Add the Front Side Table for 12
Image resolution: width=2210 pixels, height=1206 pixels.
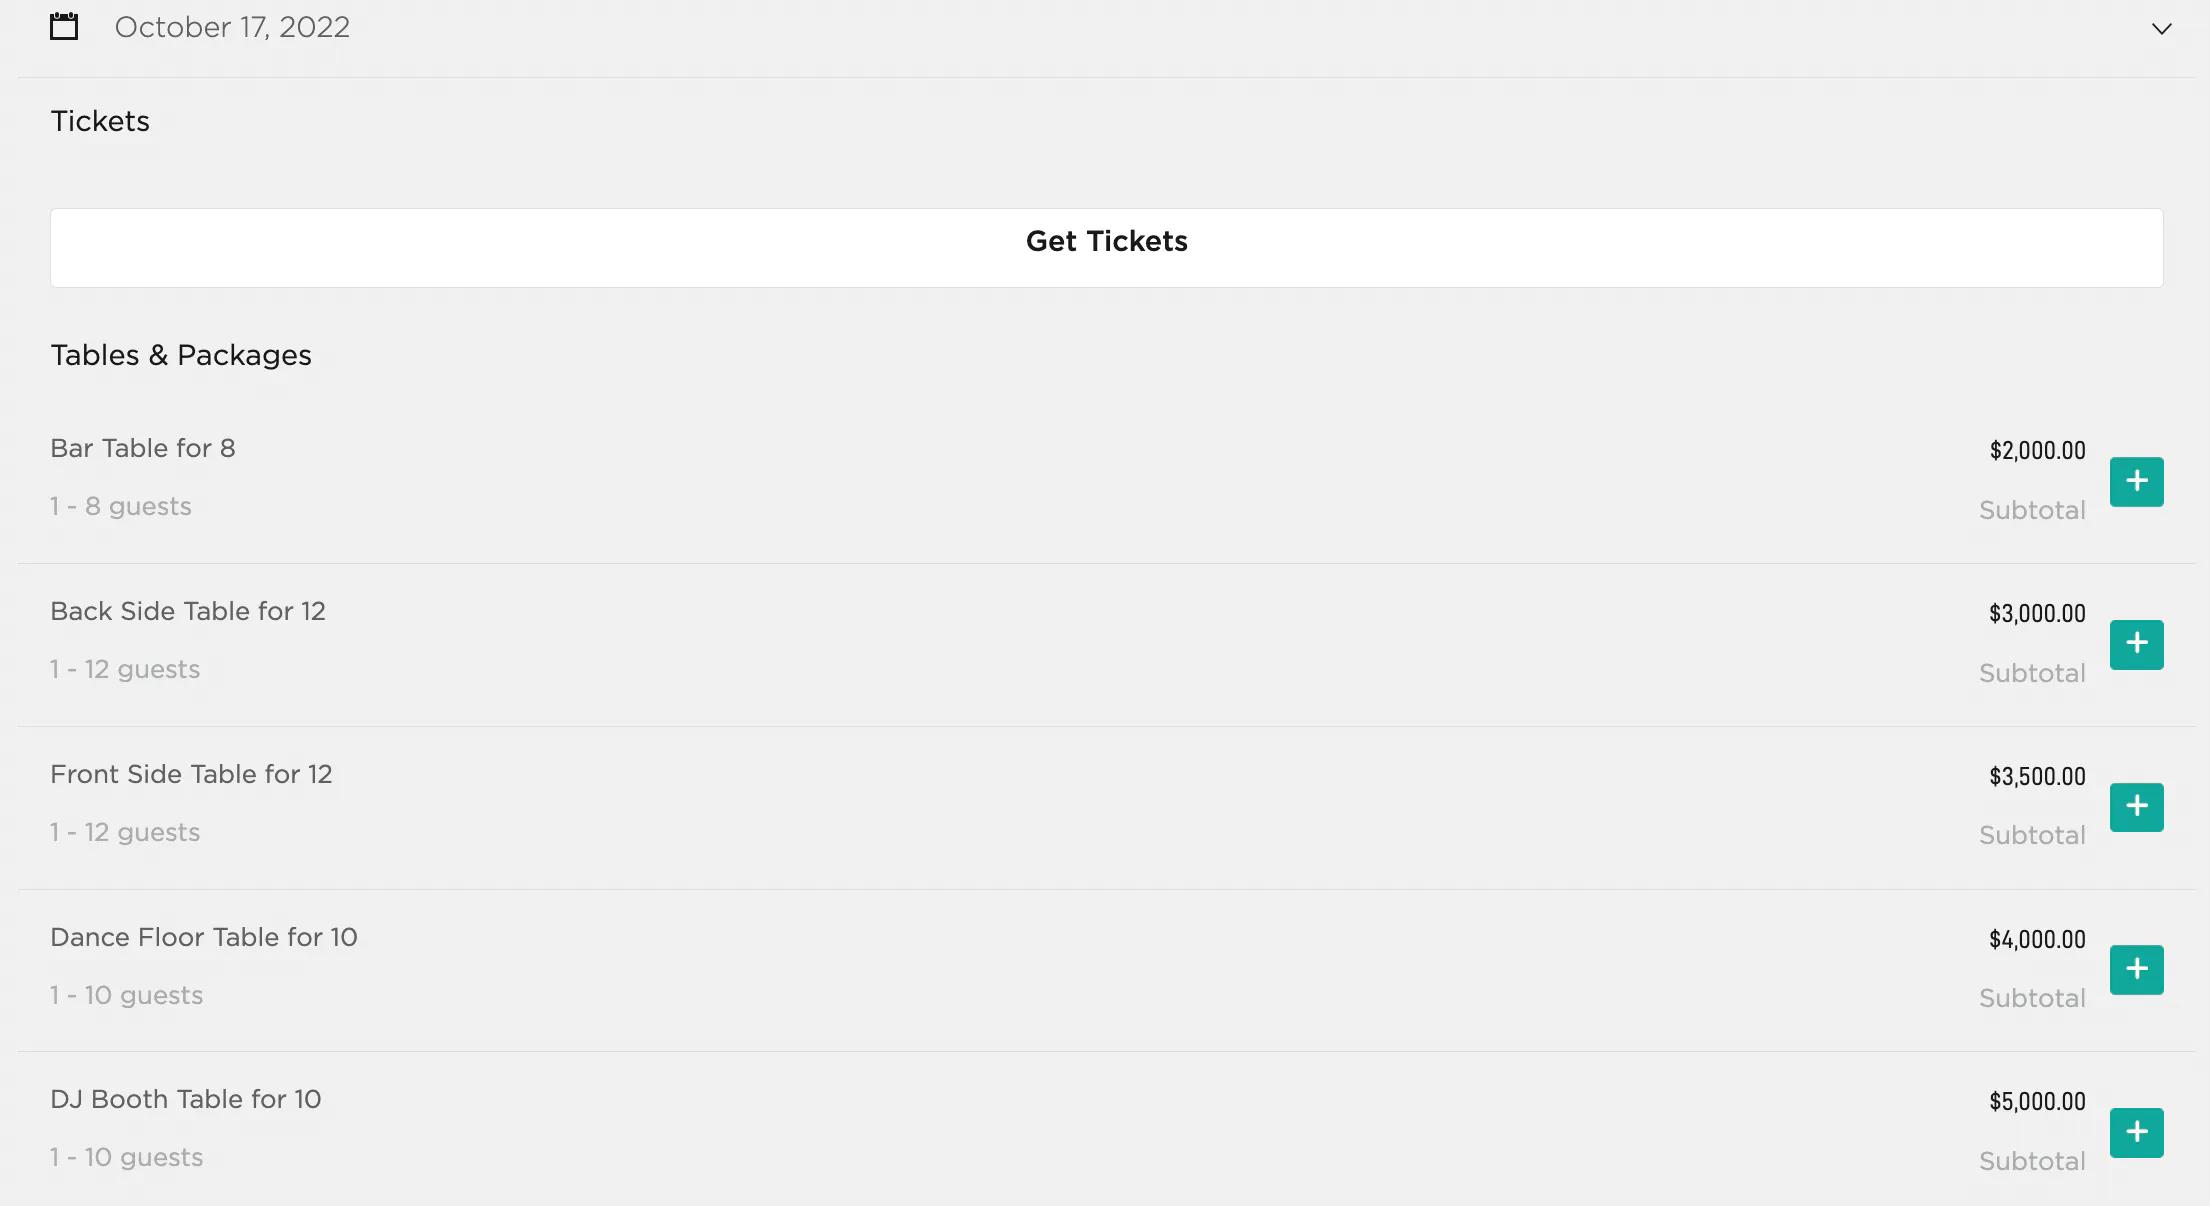pos(2136,807)
